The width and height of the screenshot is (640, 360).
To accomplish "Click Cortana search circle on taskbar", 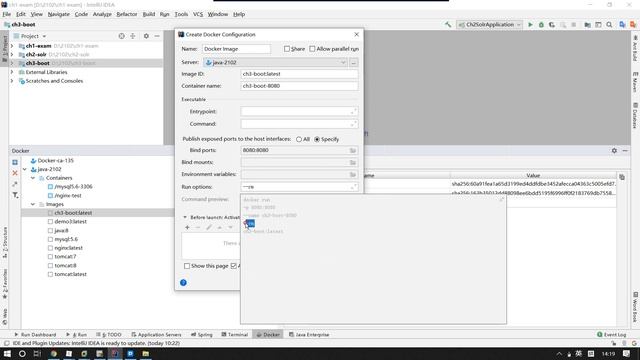I will pos(22,353).
